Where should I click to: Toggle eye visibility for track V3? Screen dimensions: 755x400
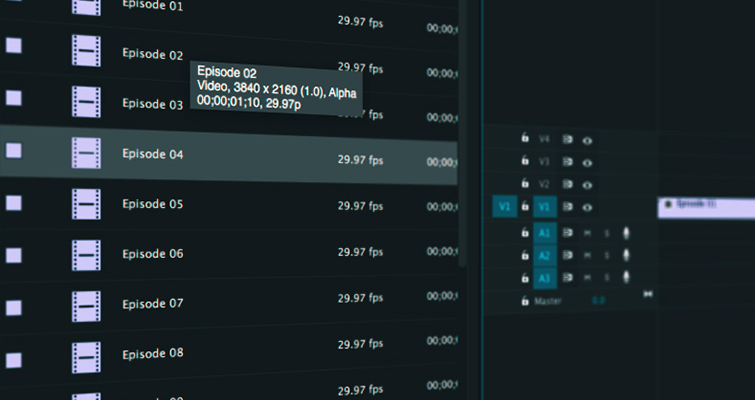pos(587,162)
